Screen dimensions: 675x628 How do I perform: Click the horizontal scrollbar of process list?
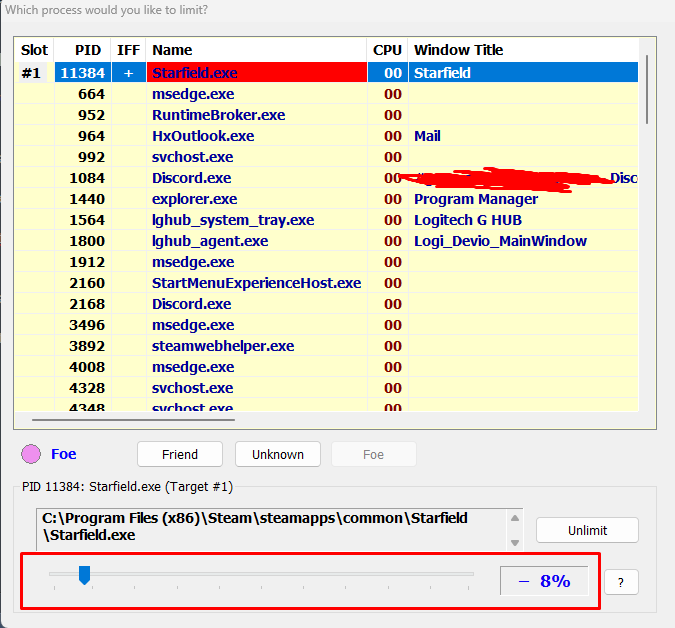(133, 420)
